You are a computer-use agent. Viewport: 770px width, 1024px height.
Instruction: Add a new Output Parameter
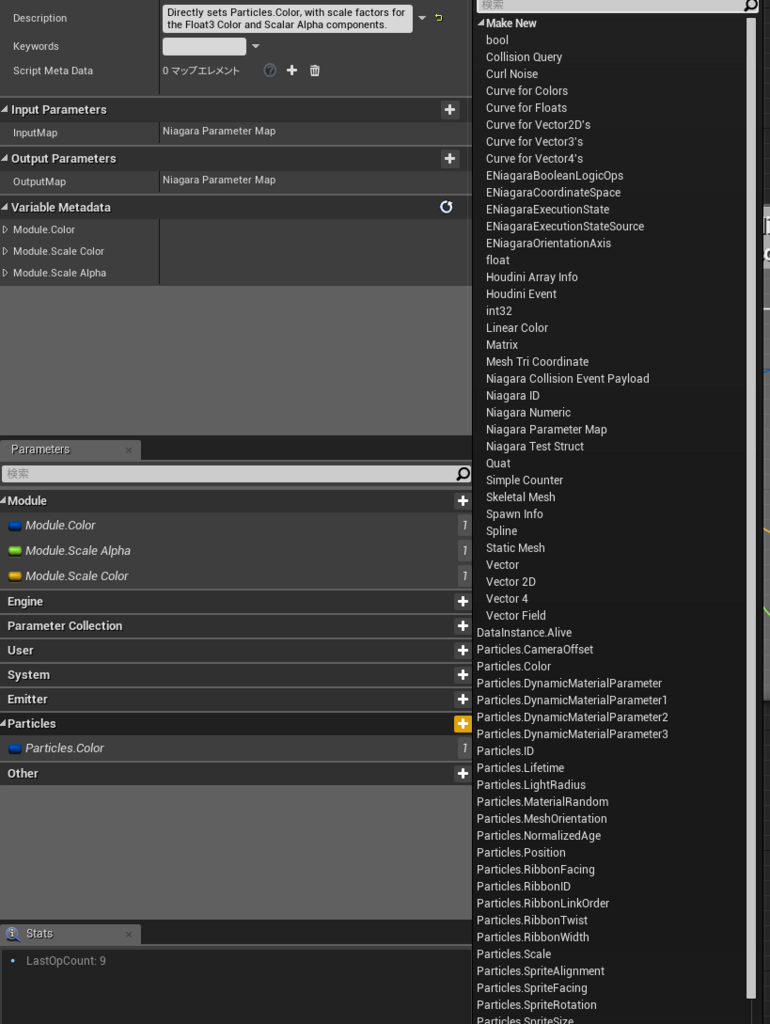449,159
